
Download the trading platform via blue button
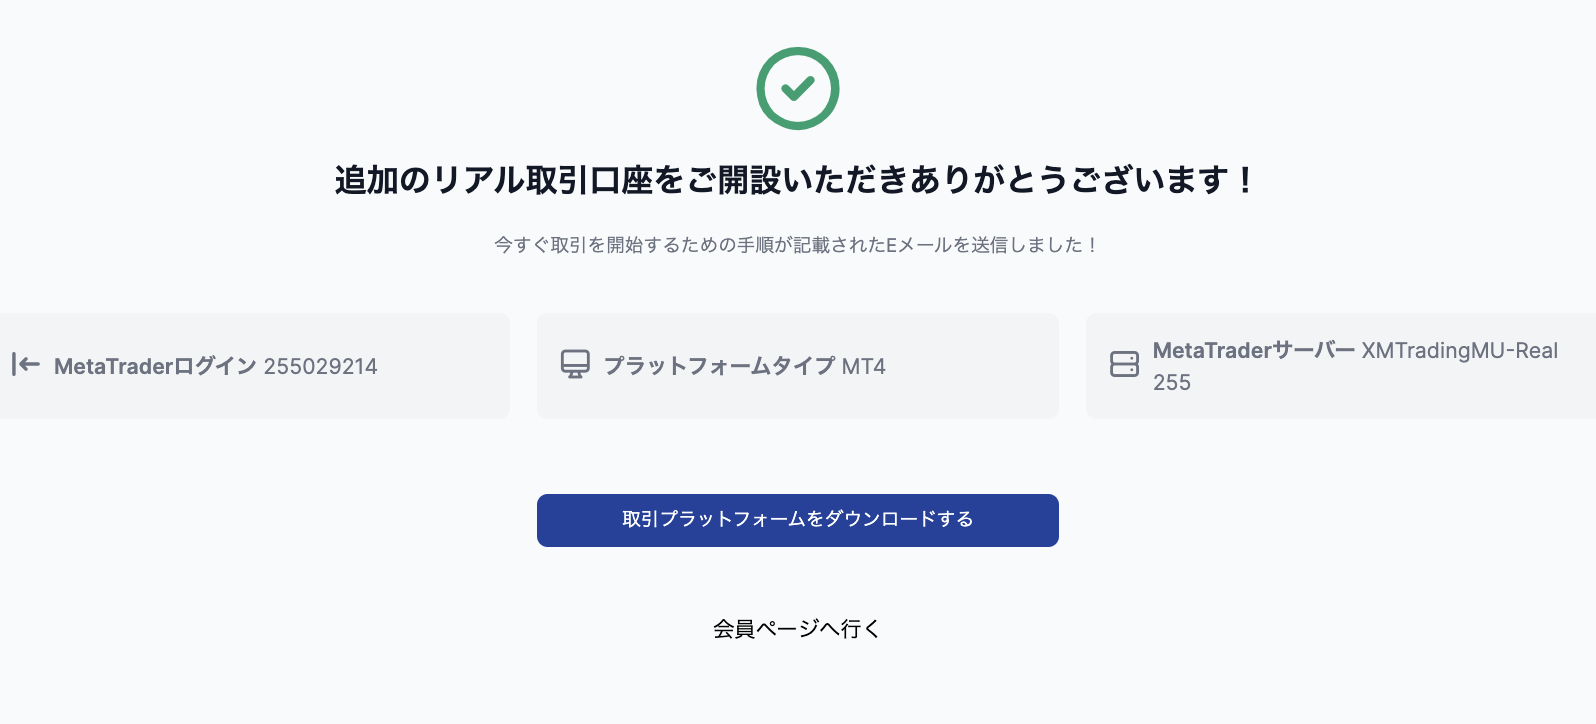pyautogui.click(x=797, y=520)
